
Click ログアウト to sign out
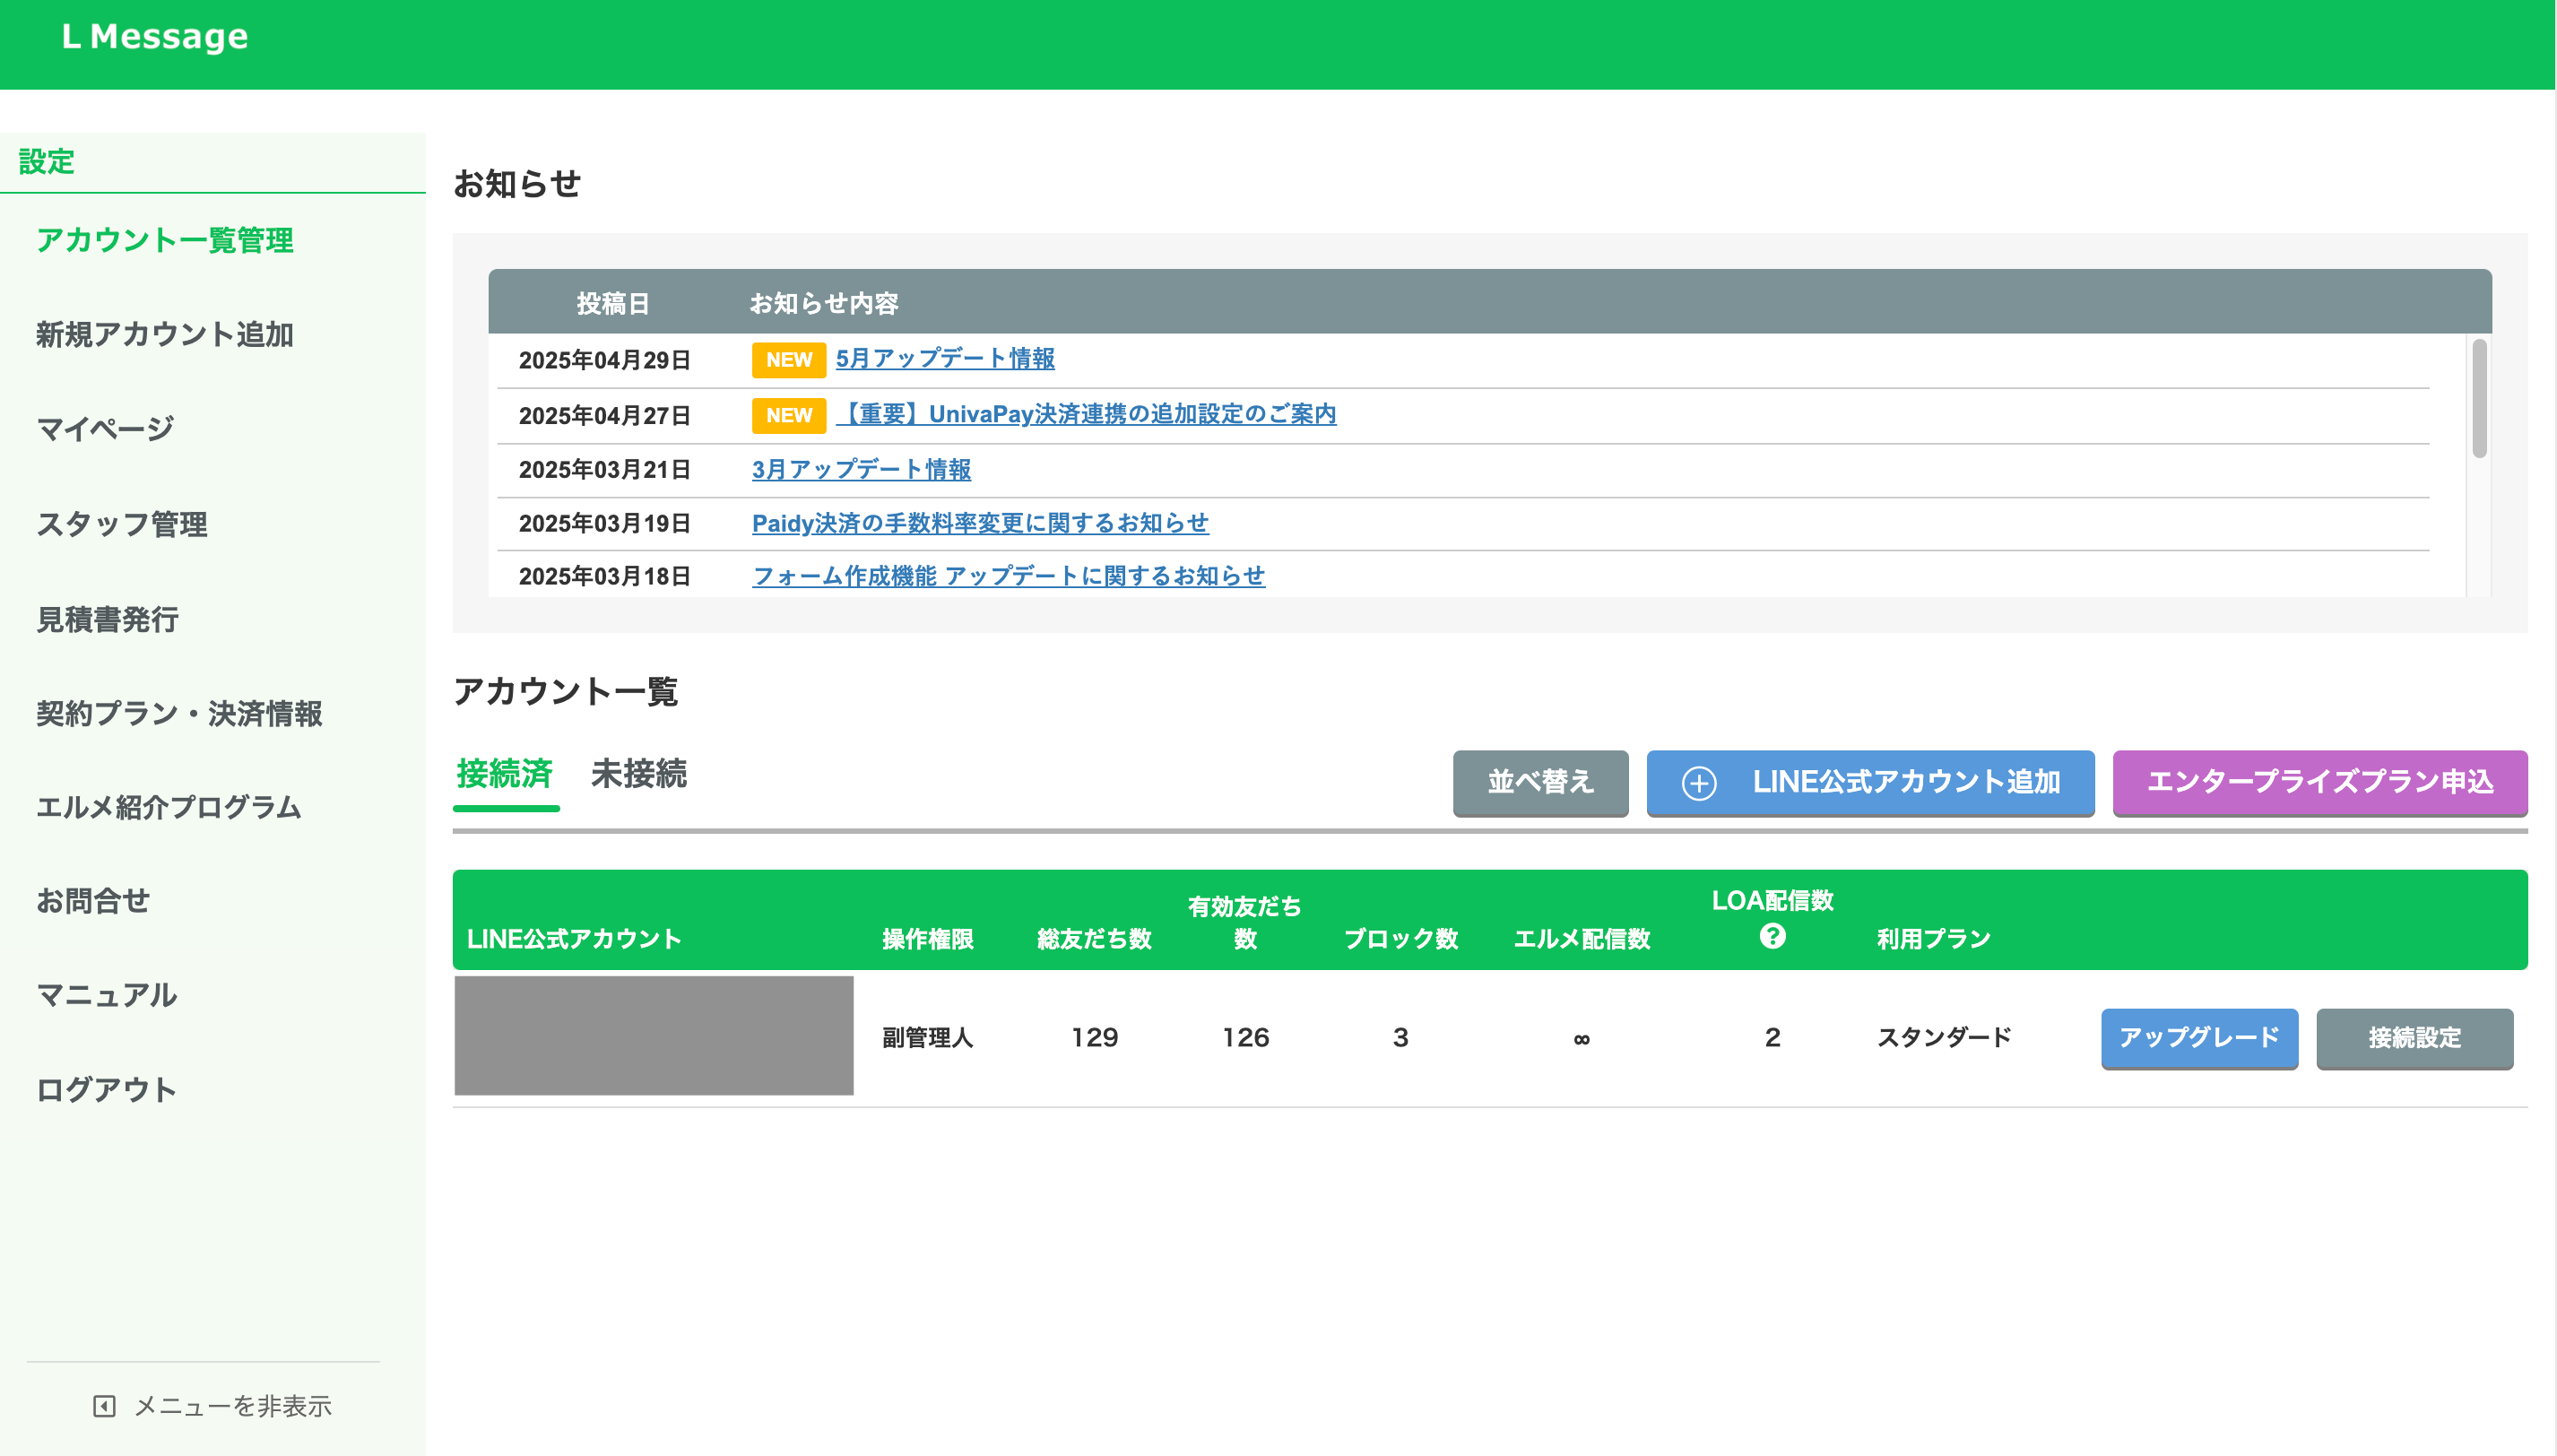[107, 1089]
